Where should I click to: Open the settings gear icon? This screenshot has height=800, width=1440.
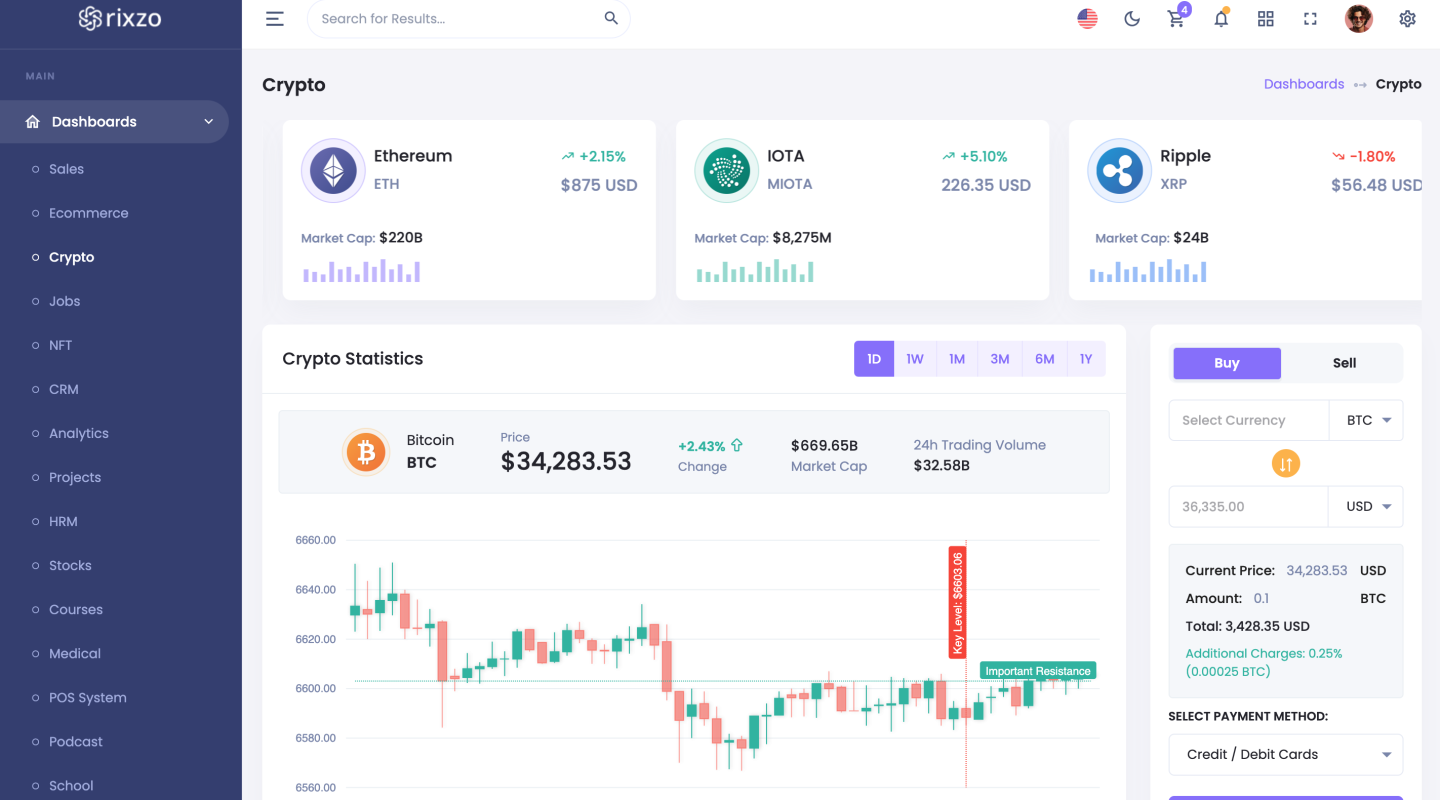[x=1407, y=19]
